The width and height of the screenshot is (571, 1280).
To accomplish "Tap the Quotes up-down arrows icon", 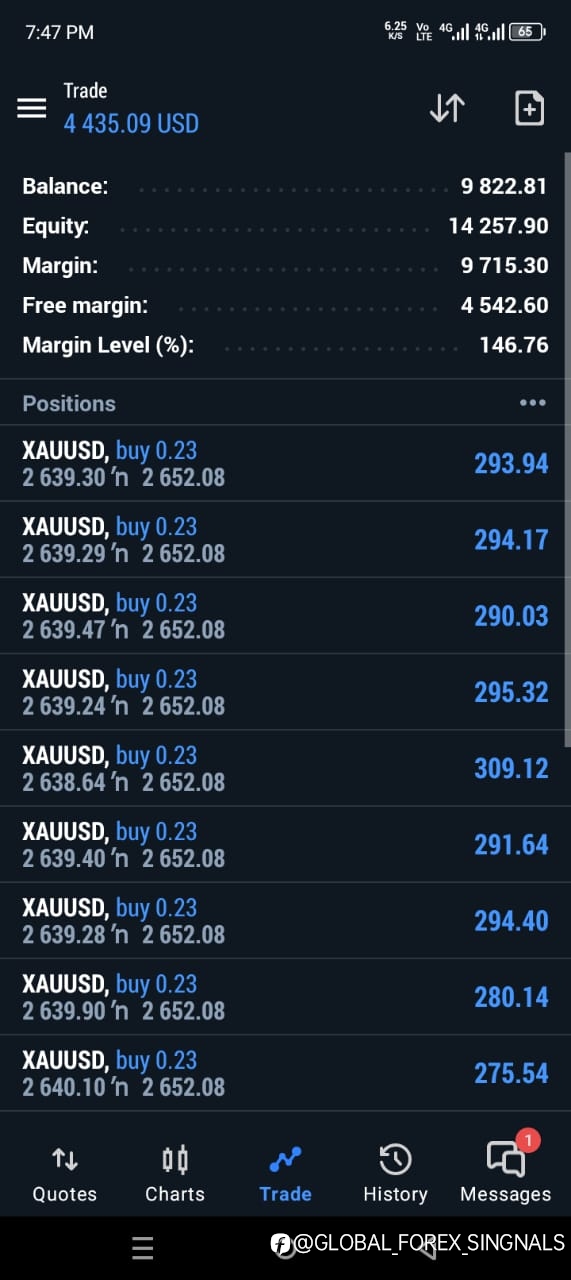I will [x=65, y=1159].
